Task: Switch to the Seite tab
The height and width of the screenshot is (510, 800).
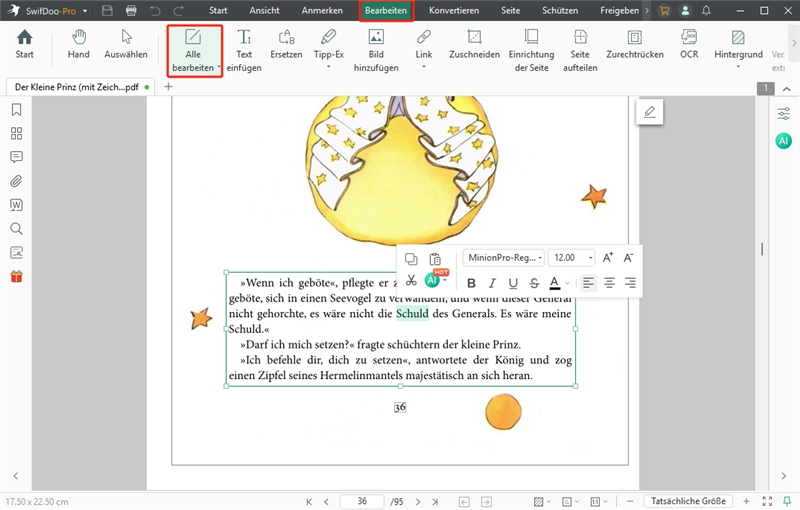Action: point(510,10)
